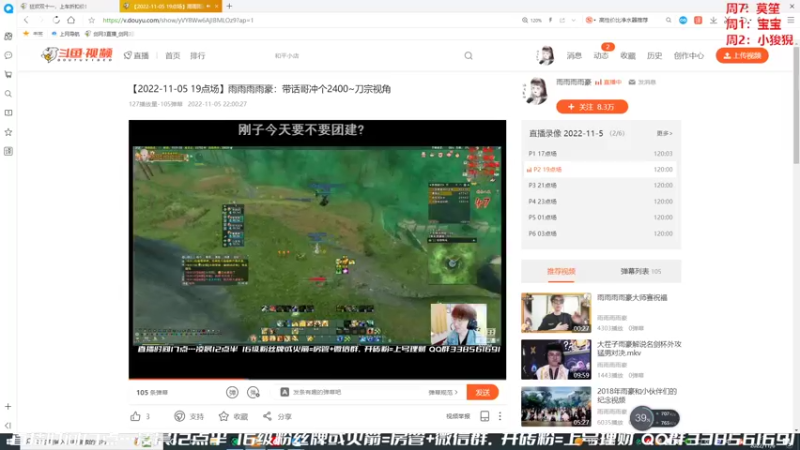Like the video with the thumbs-up icon
The image size is (800, 450).
tap(135, 416)
